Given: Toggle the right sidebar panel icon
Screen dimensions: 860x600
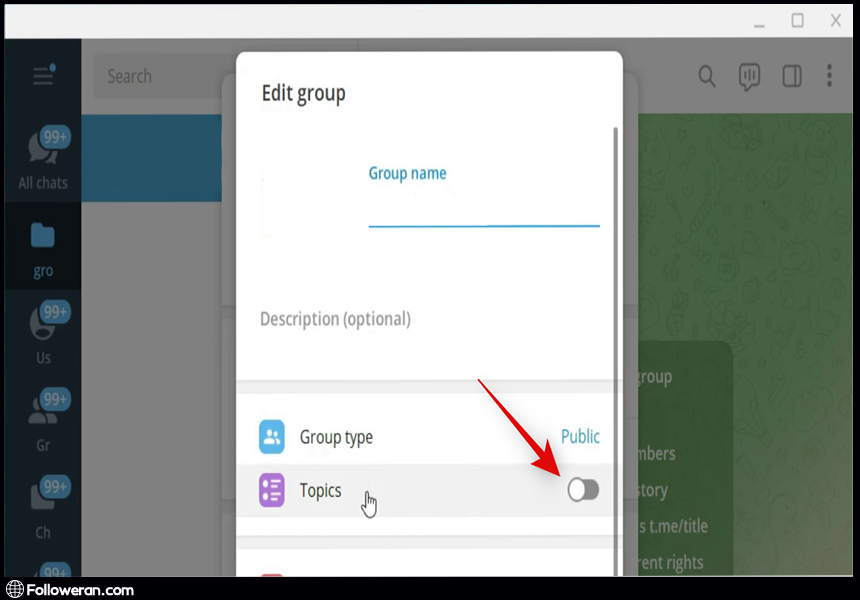Looking at the screenshot, I should (x=792, y=77).
